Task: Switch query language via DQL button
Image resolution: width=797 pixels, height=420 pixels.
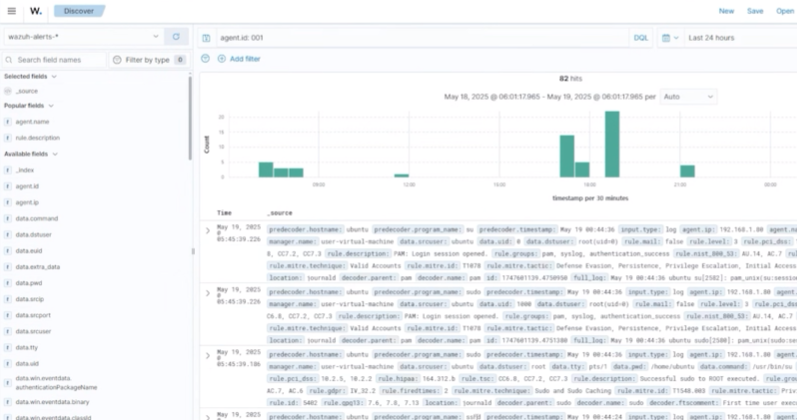Action: pos(641,38)
